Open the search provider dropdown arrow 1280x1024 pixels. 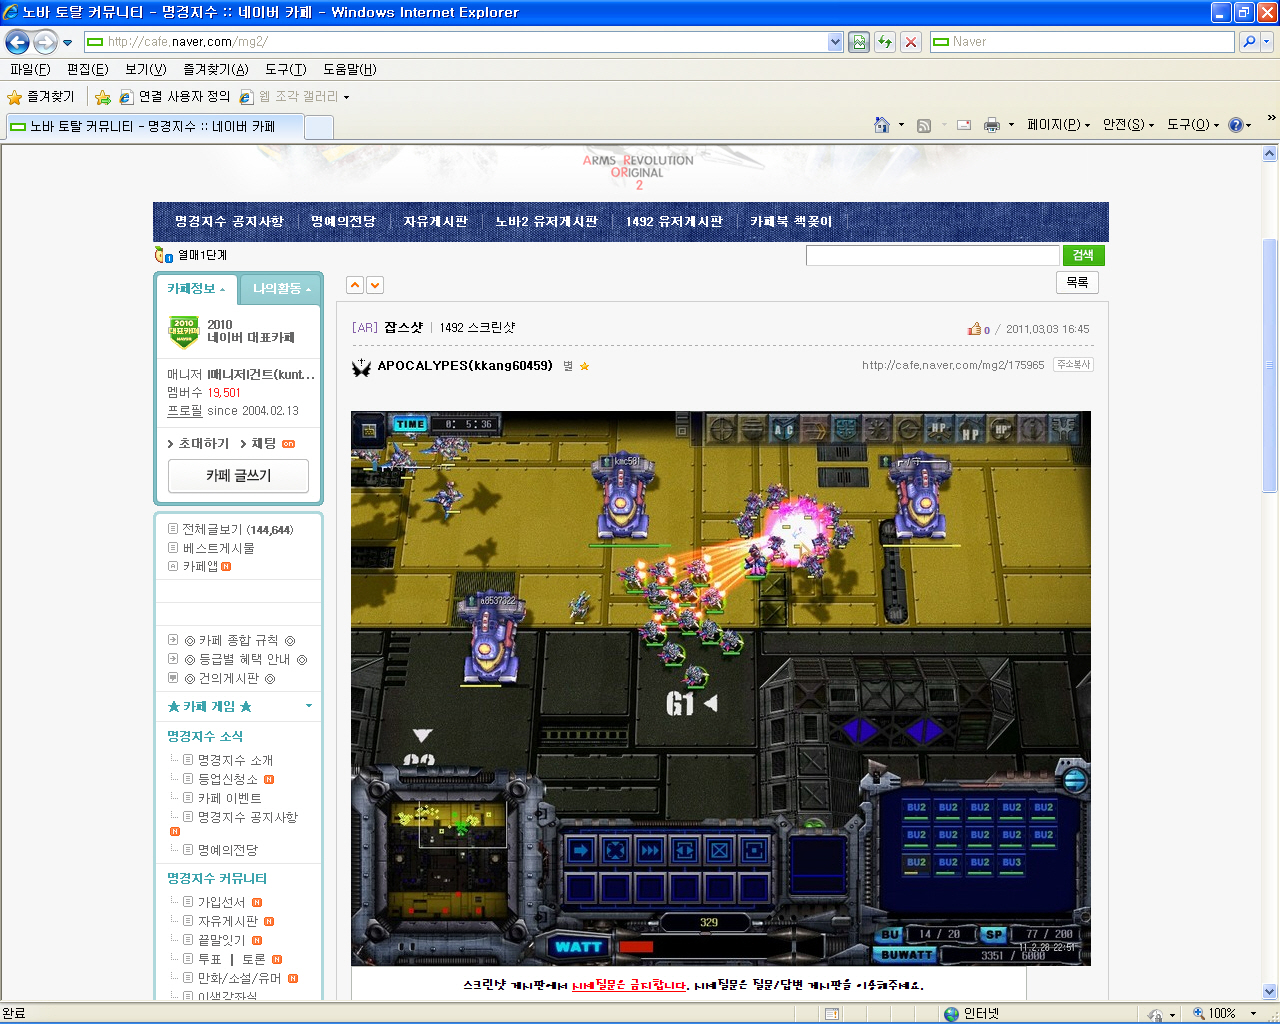point(1267,42)
